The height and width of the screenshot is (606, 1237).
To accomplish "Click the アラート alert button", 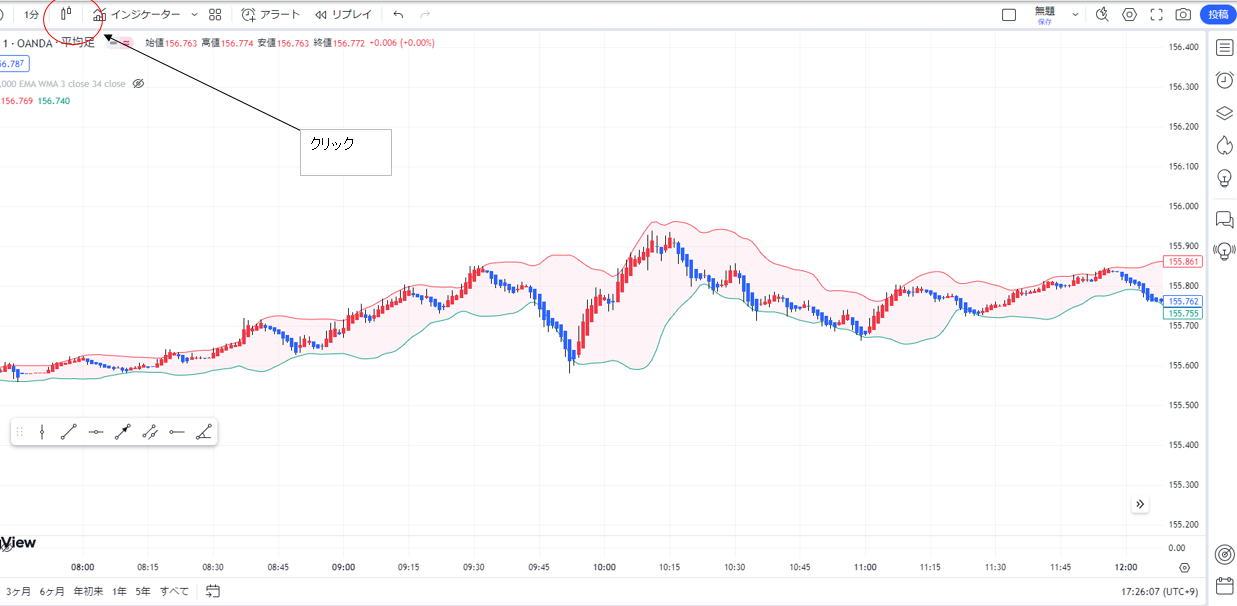I will pos(270,15).
